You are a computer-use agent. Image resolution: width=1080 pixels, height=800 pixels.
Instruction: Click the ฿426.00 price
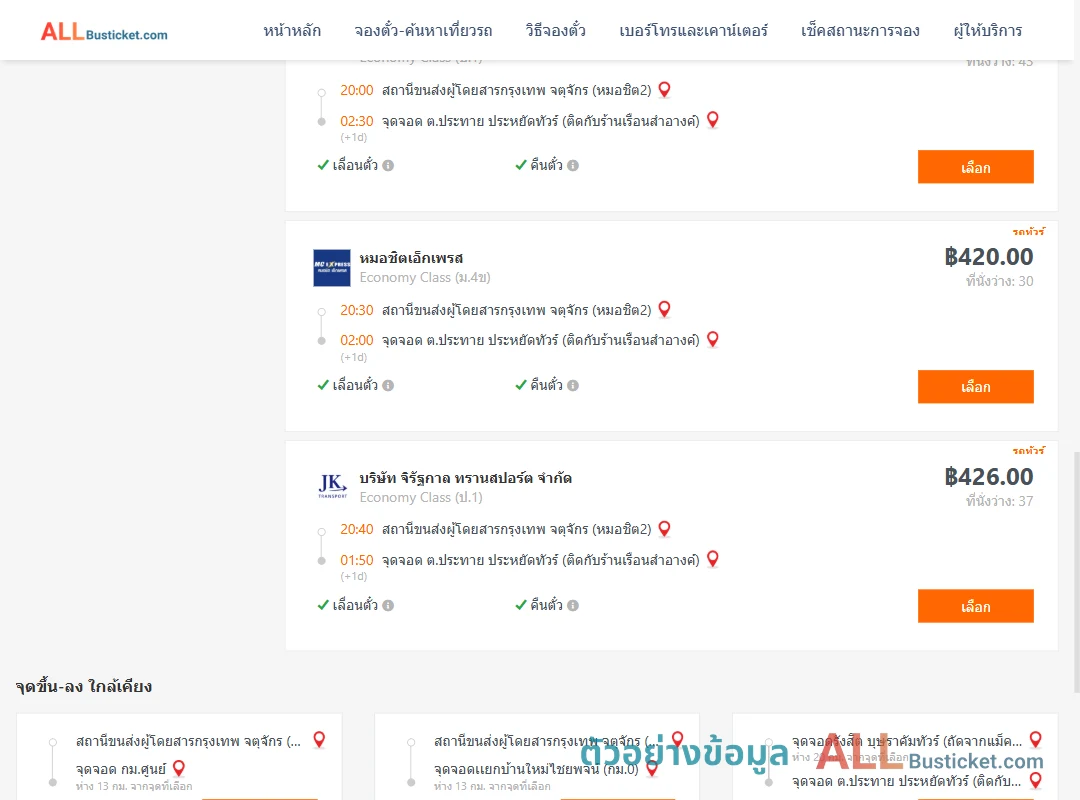[988, 477]
